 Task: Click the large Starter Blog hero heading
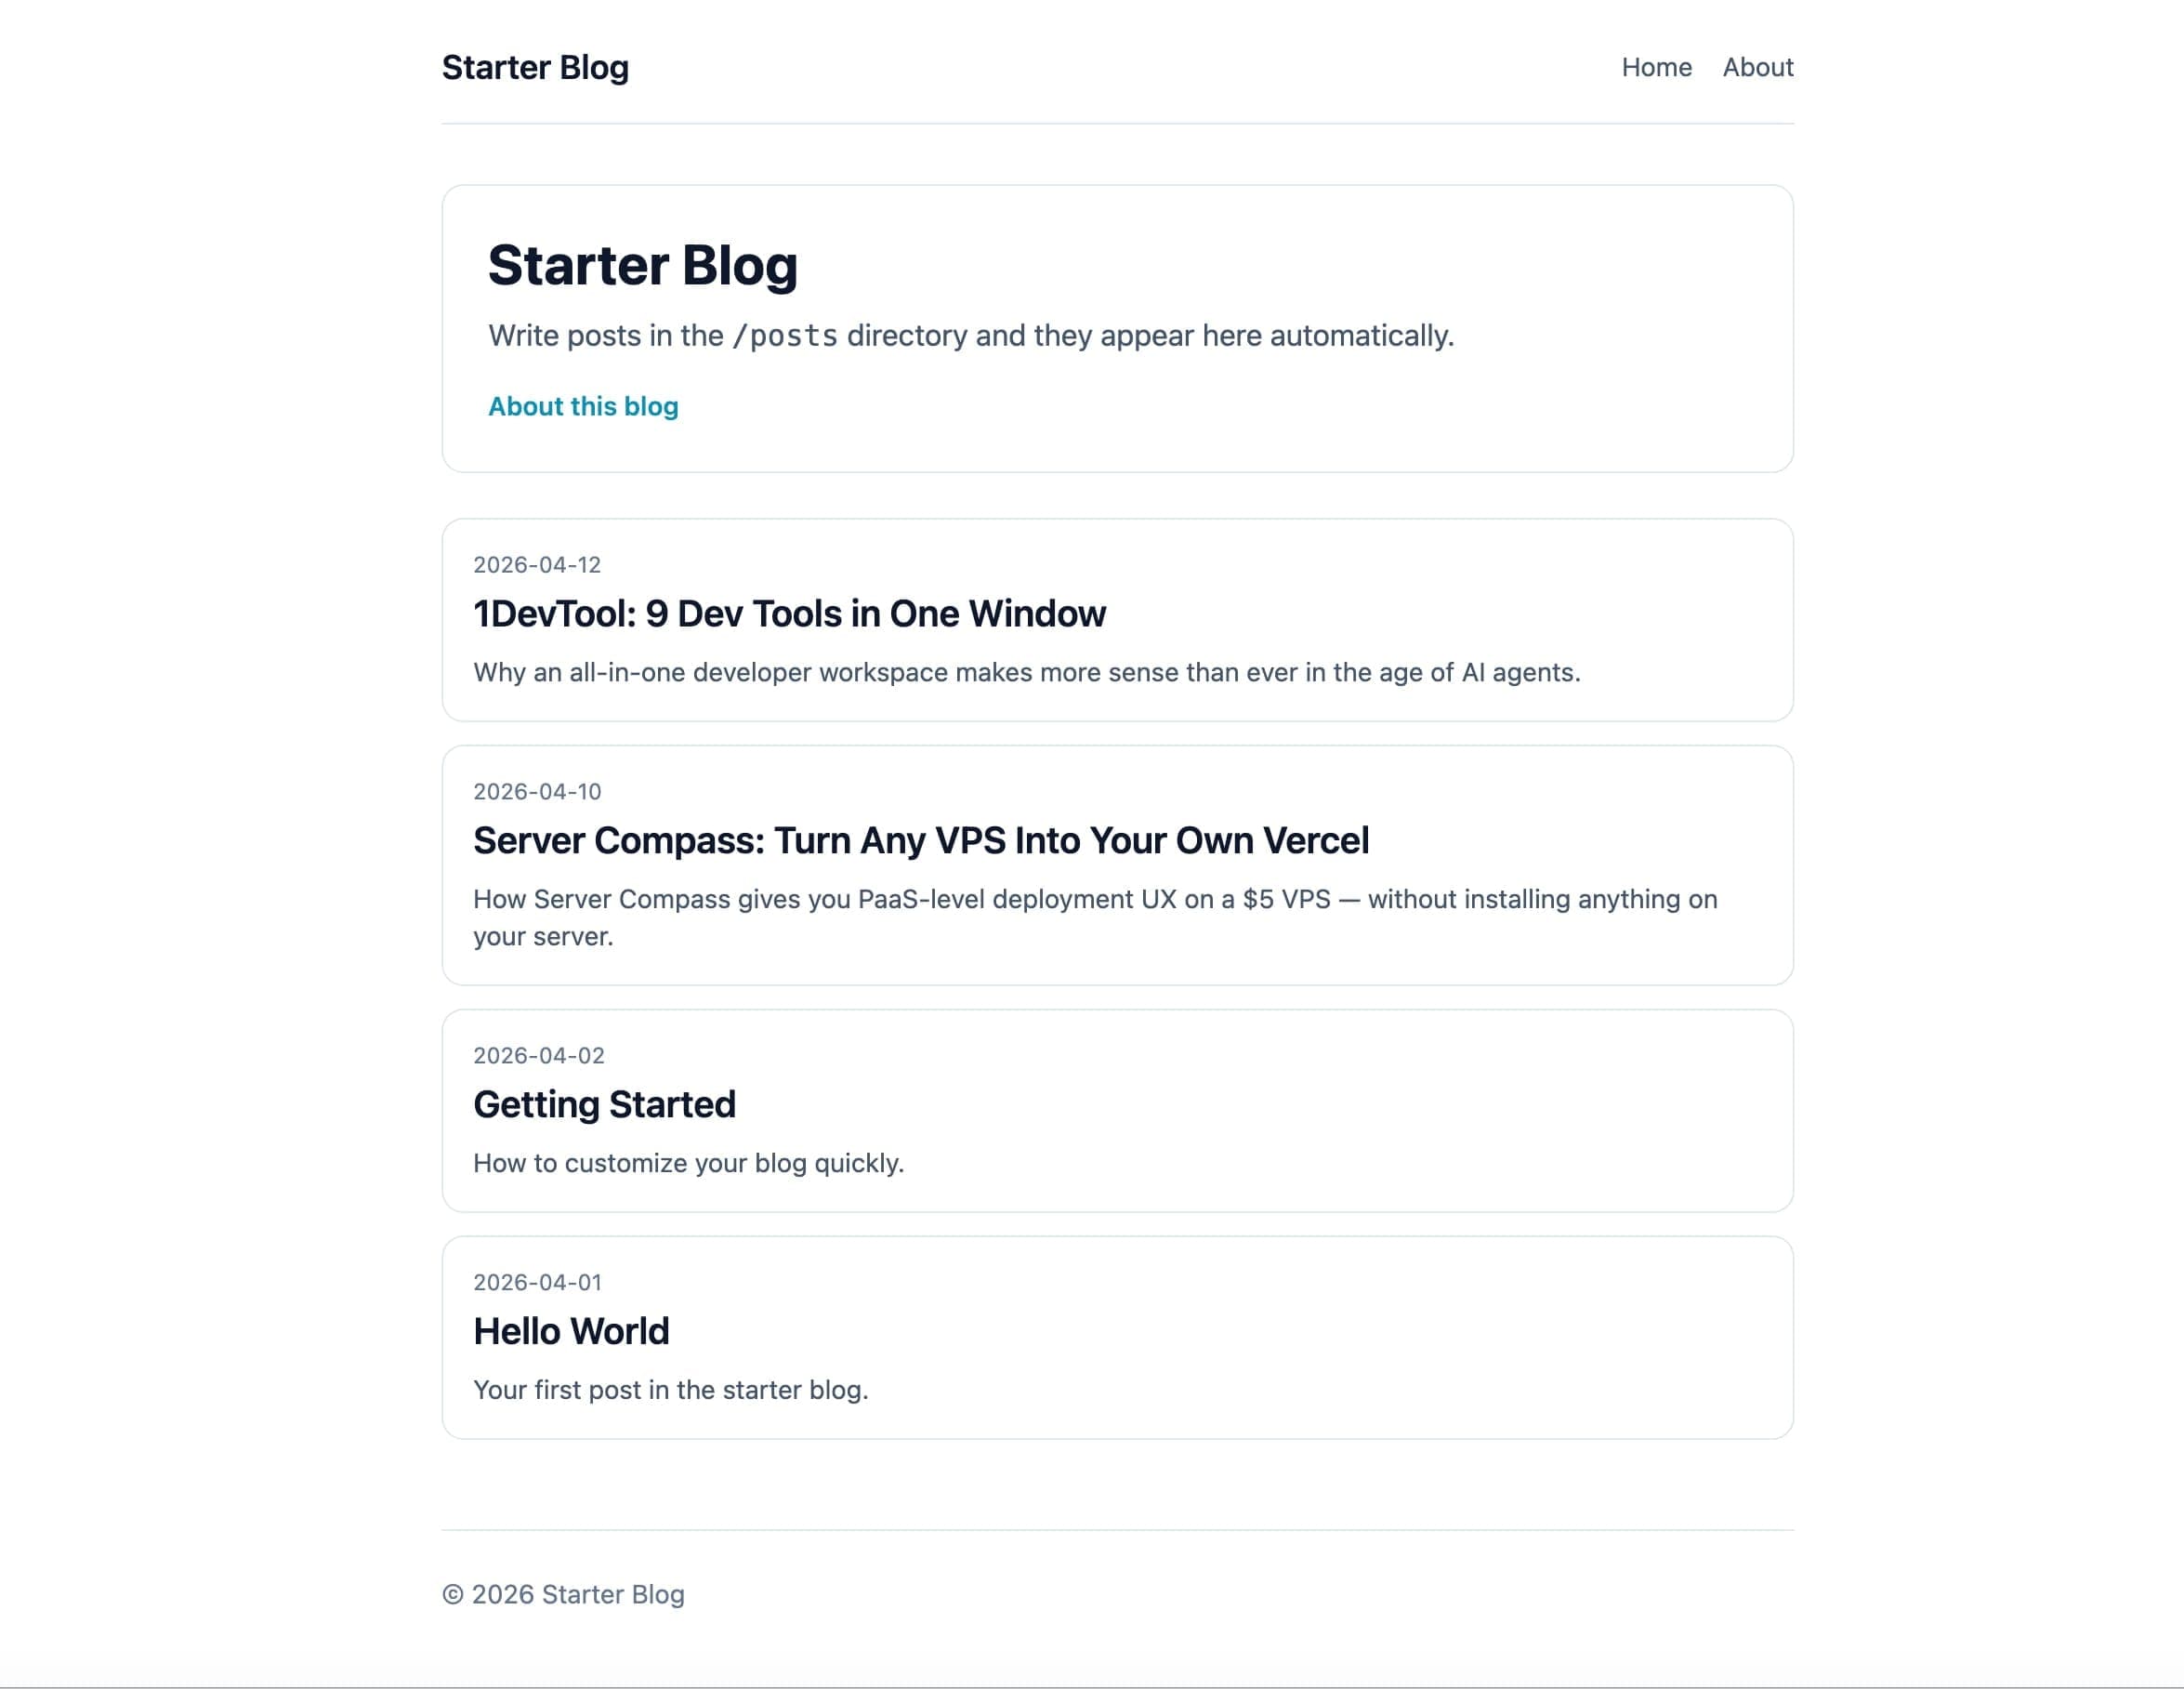(643, 264)
